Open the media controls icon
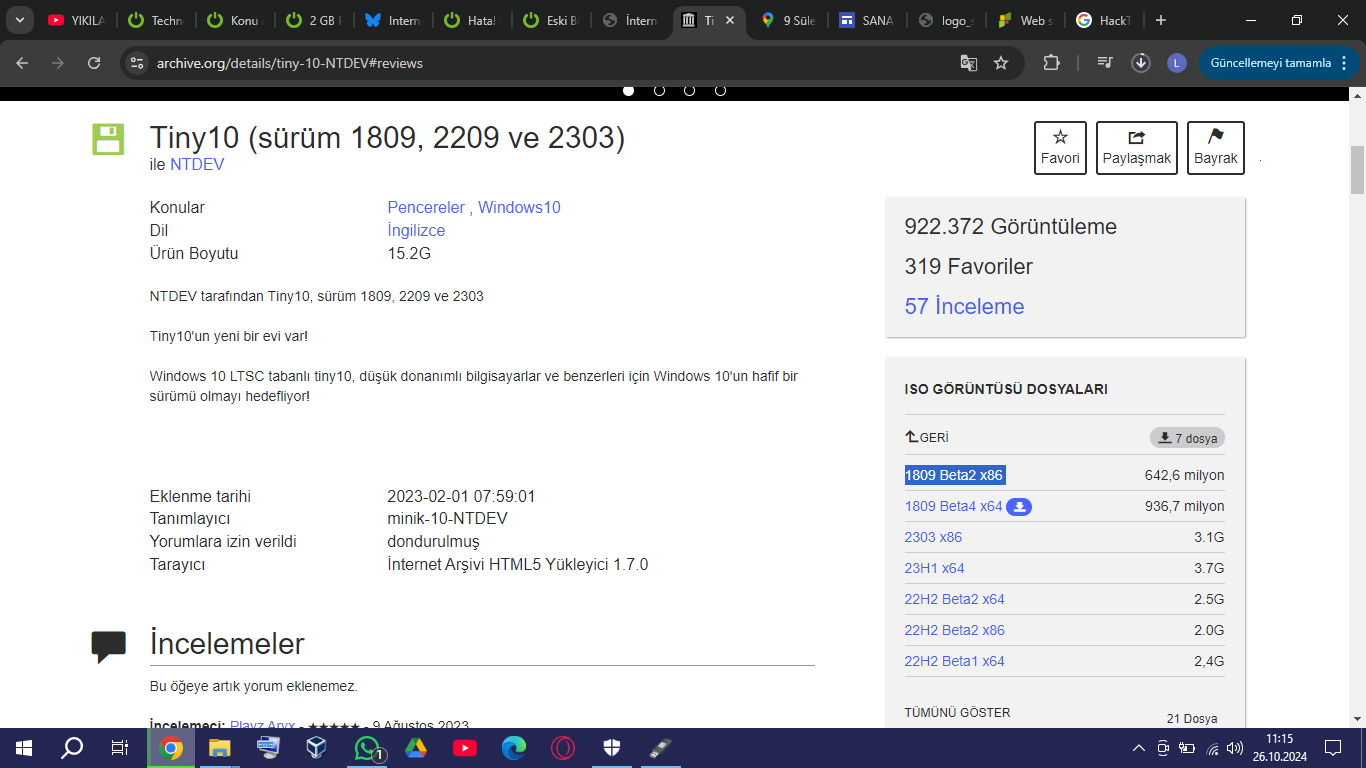 [x=1105, y=63]
